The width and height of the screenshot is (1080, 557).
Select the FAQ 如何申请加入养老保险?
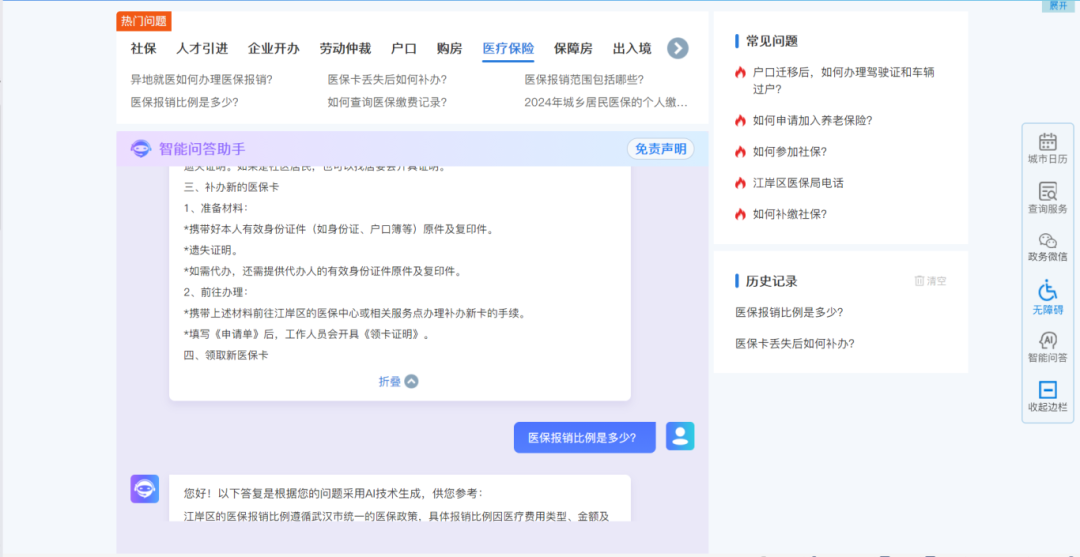[x=812, y=120]
